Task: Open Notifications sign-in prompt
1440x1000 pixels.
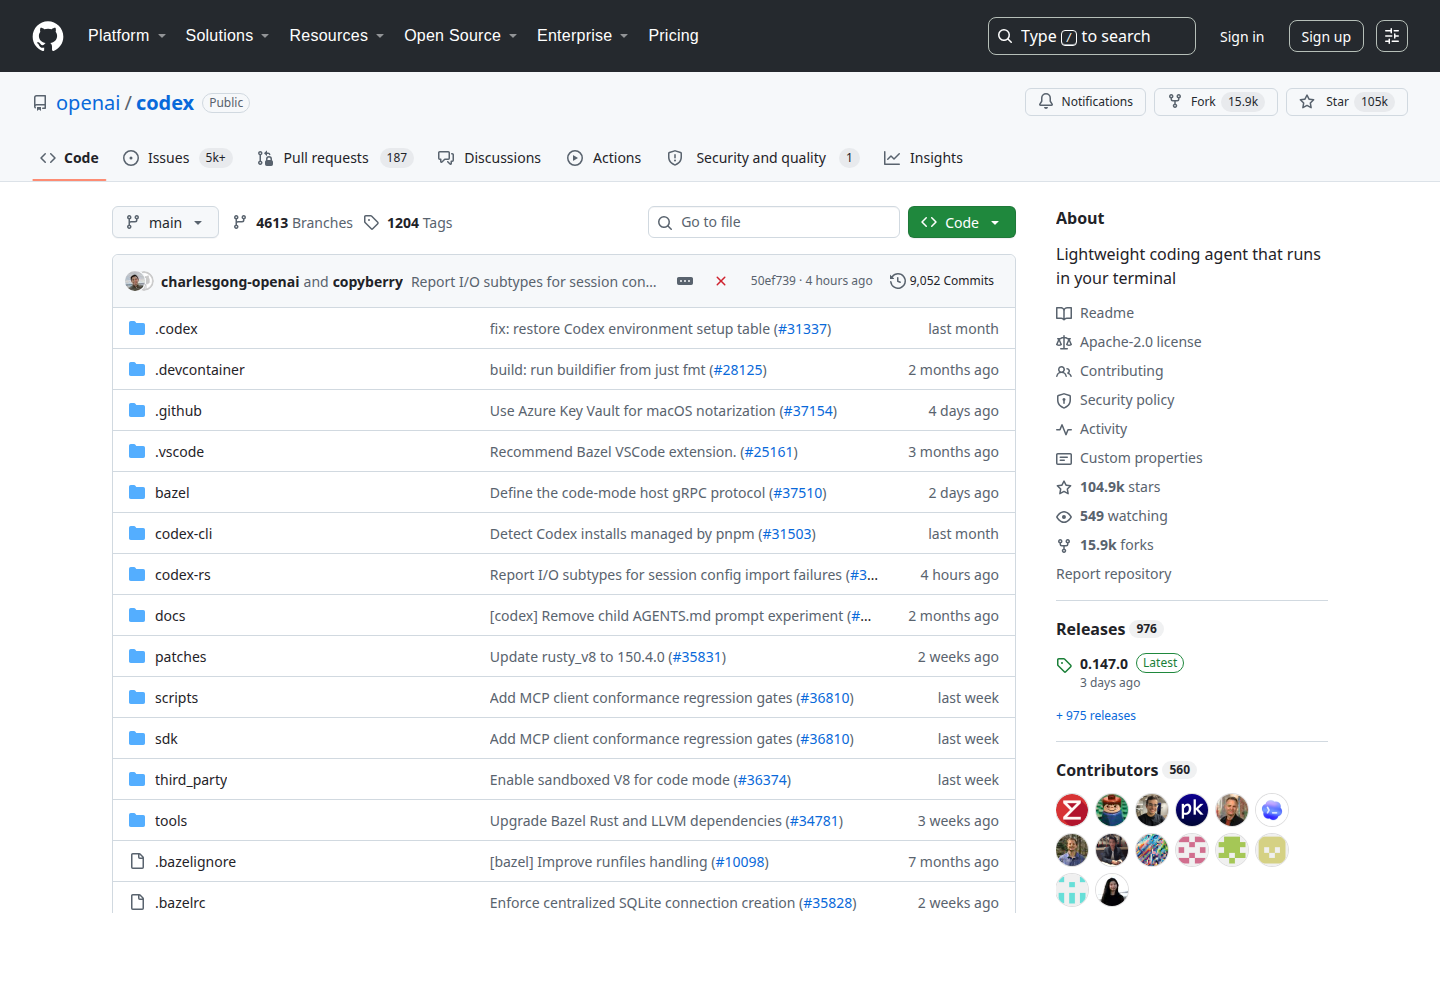Action: tap(1085, 102)
